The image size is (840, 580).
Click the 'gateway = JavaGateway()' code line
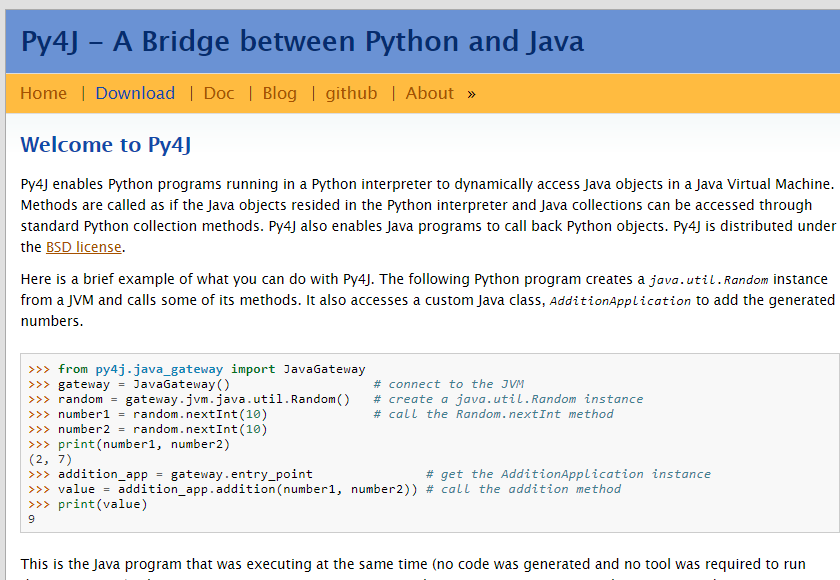[144, 384]
